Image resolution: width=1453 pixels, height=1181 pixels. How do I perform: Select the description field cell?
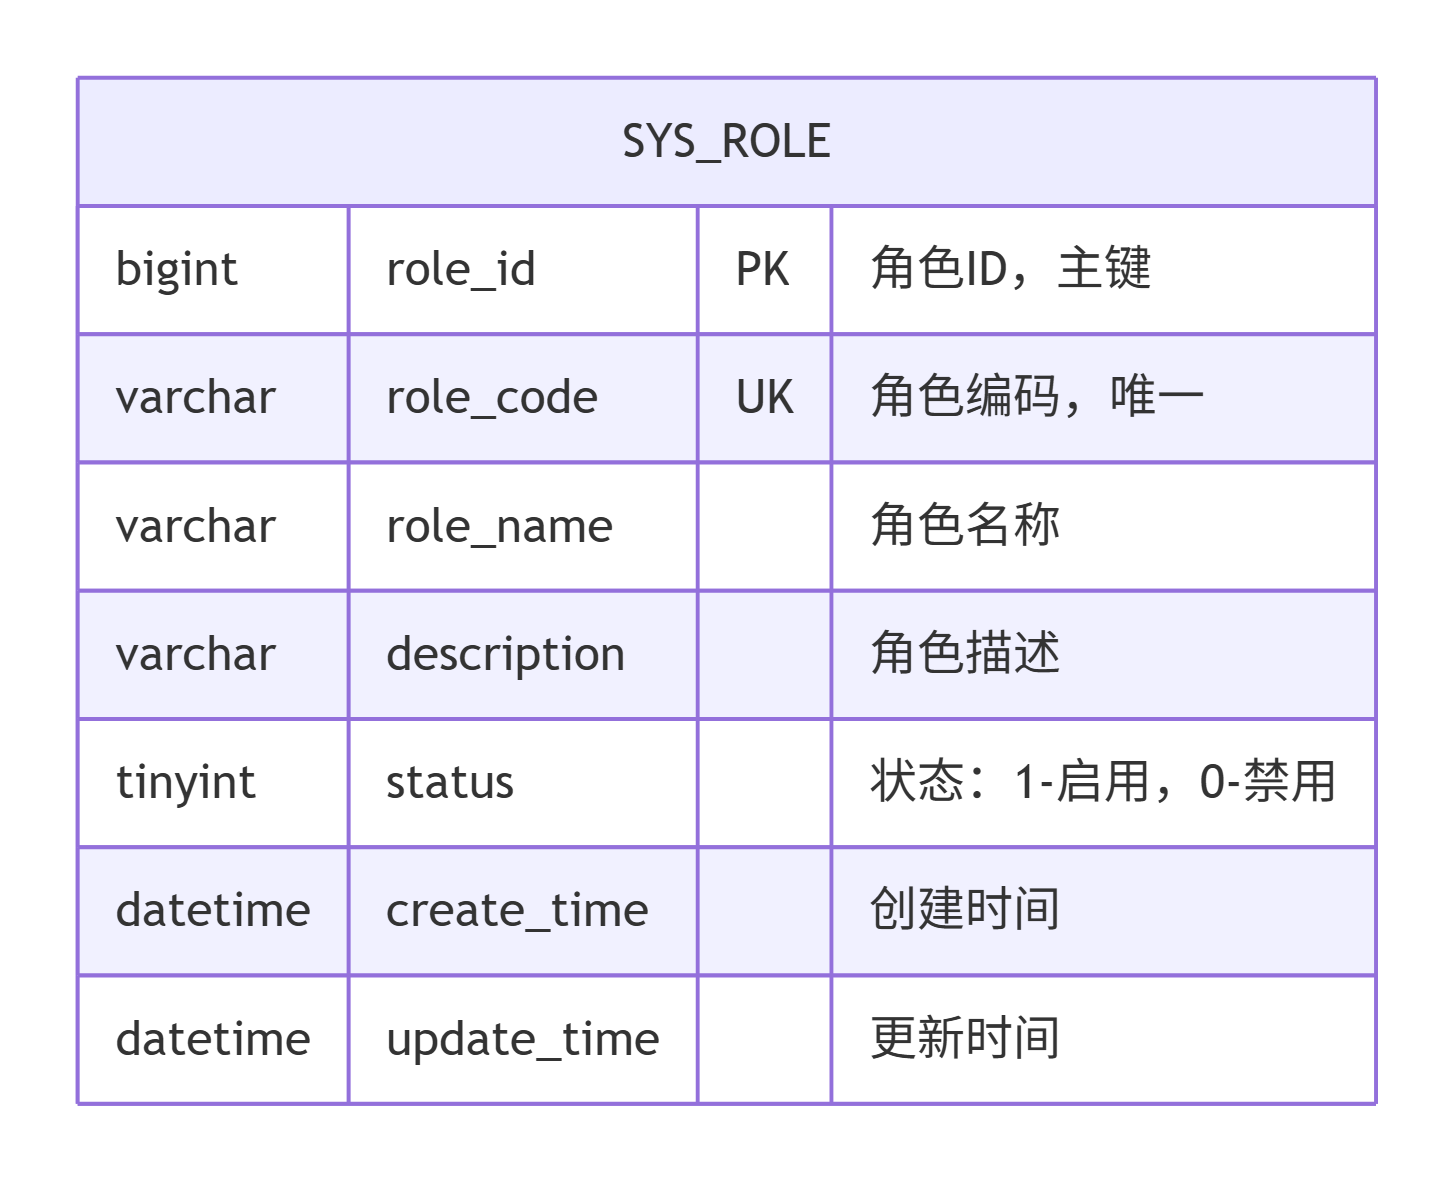[x=523, y=654]
